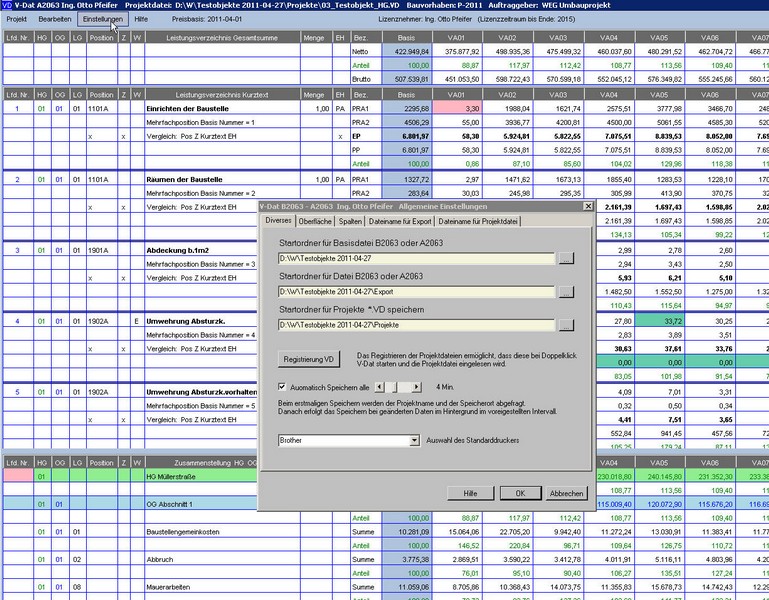
Task: Click the autosave interval slider thumb
Action: (x=394, y=386)
